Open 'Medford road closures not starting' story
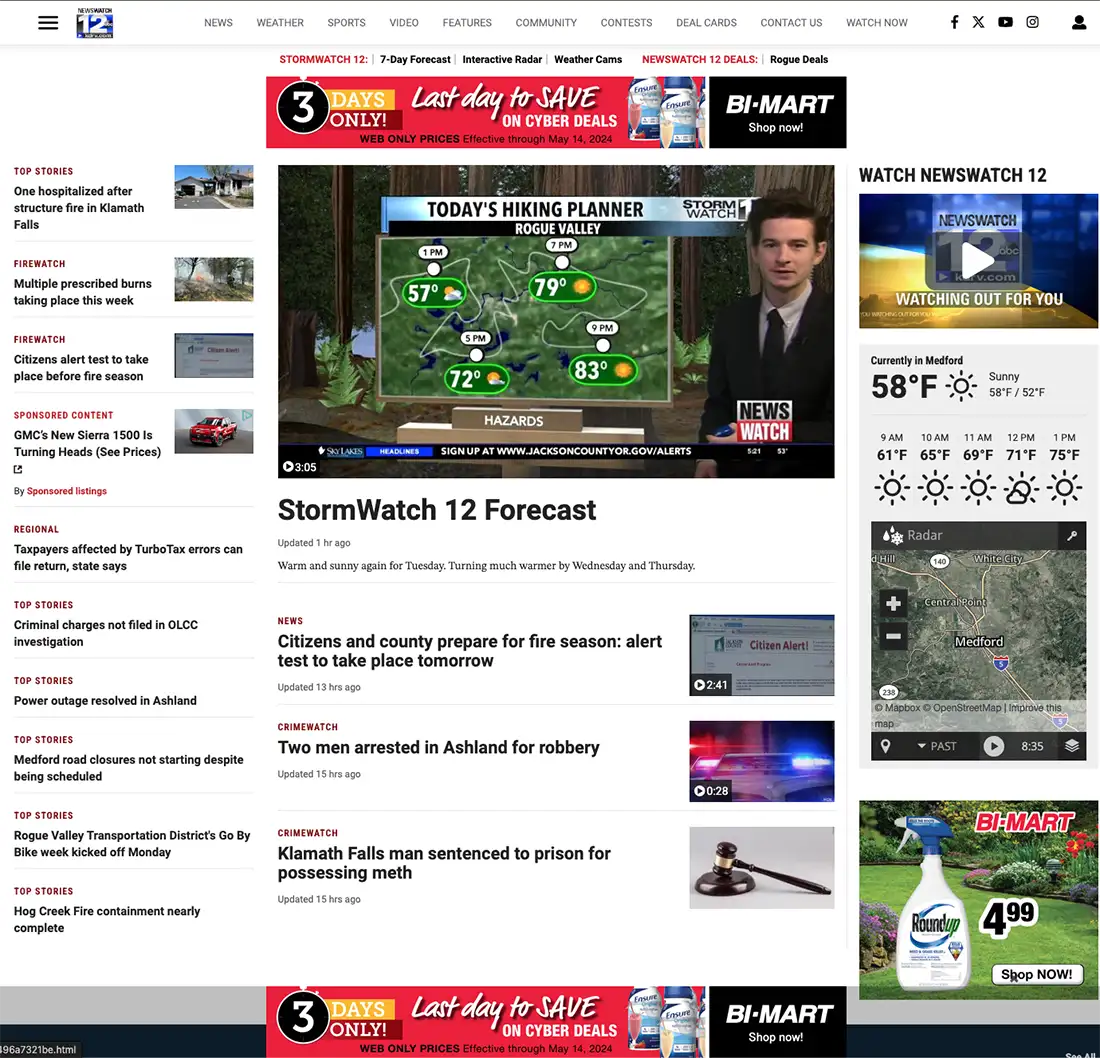The height and width of the screenshot is (1058, 1100). click(x=129, y=768)
